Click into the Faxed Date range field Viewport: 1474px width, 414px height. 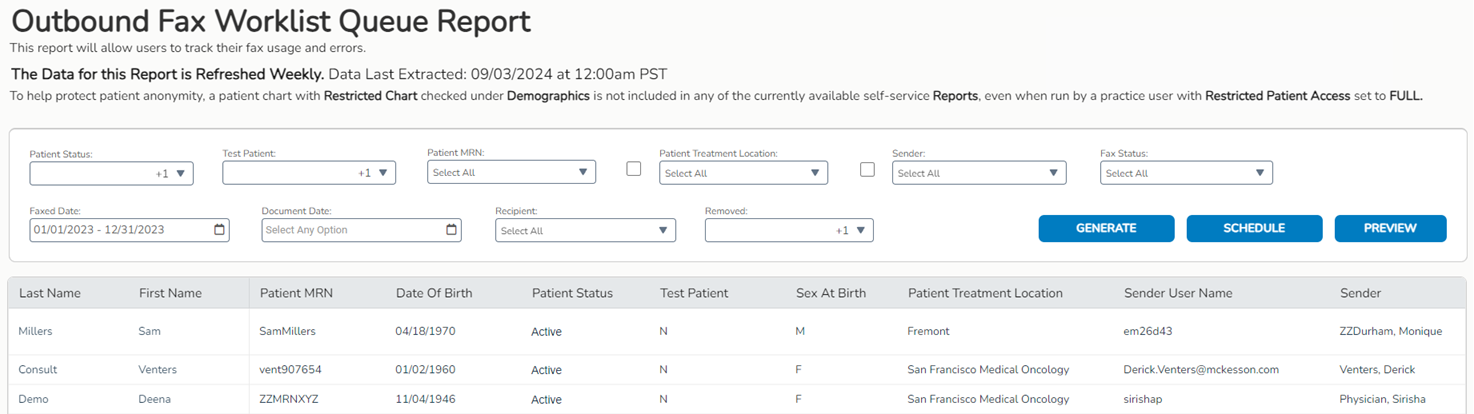point(115,230)
